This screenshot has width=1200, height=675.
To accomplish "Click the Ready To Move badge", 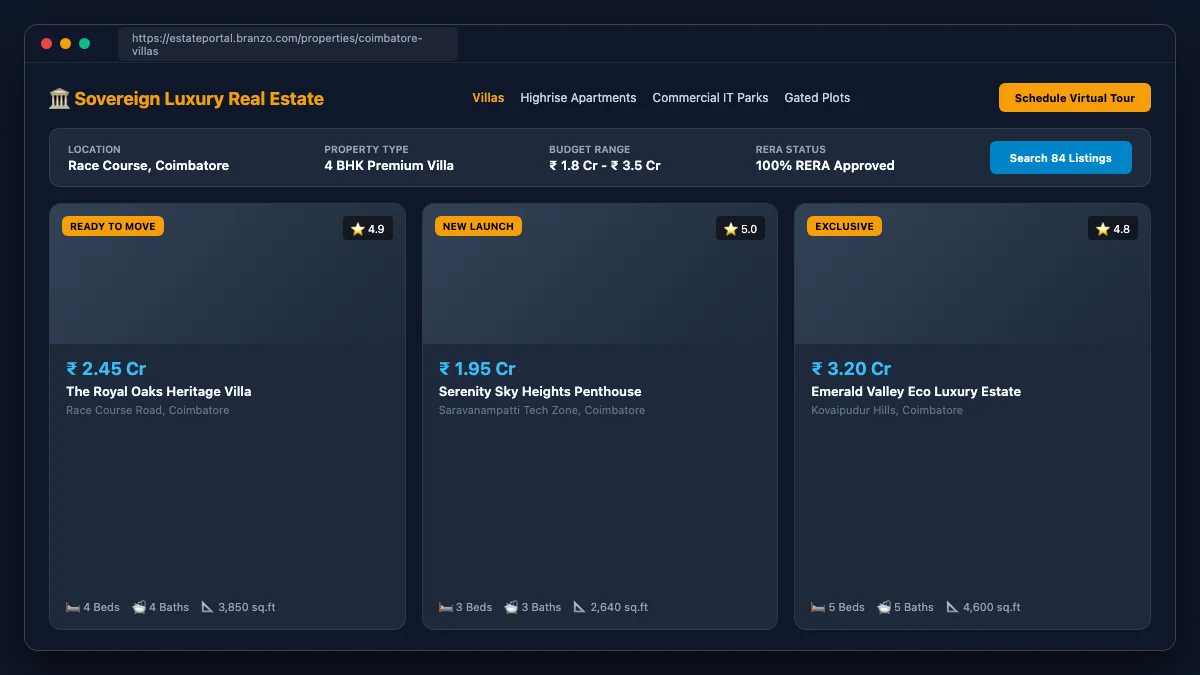I will pyautogui.click(x=113, y=226).
